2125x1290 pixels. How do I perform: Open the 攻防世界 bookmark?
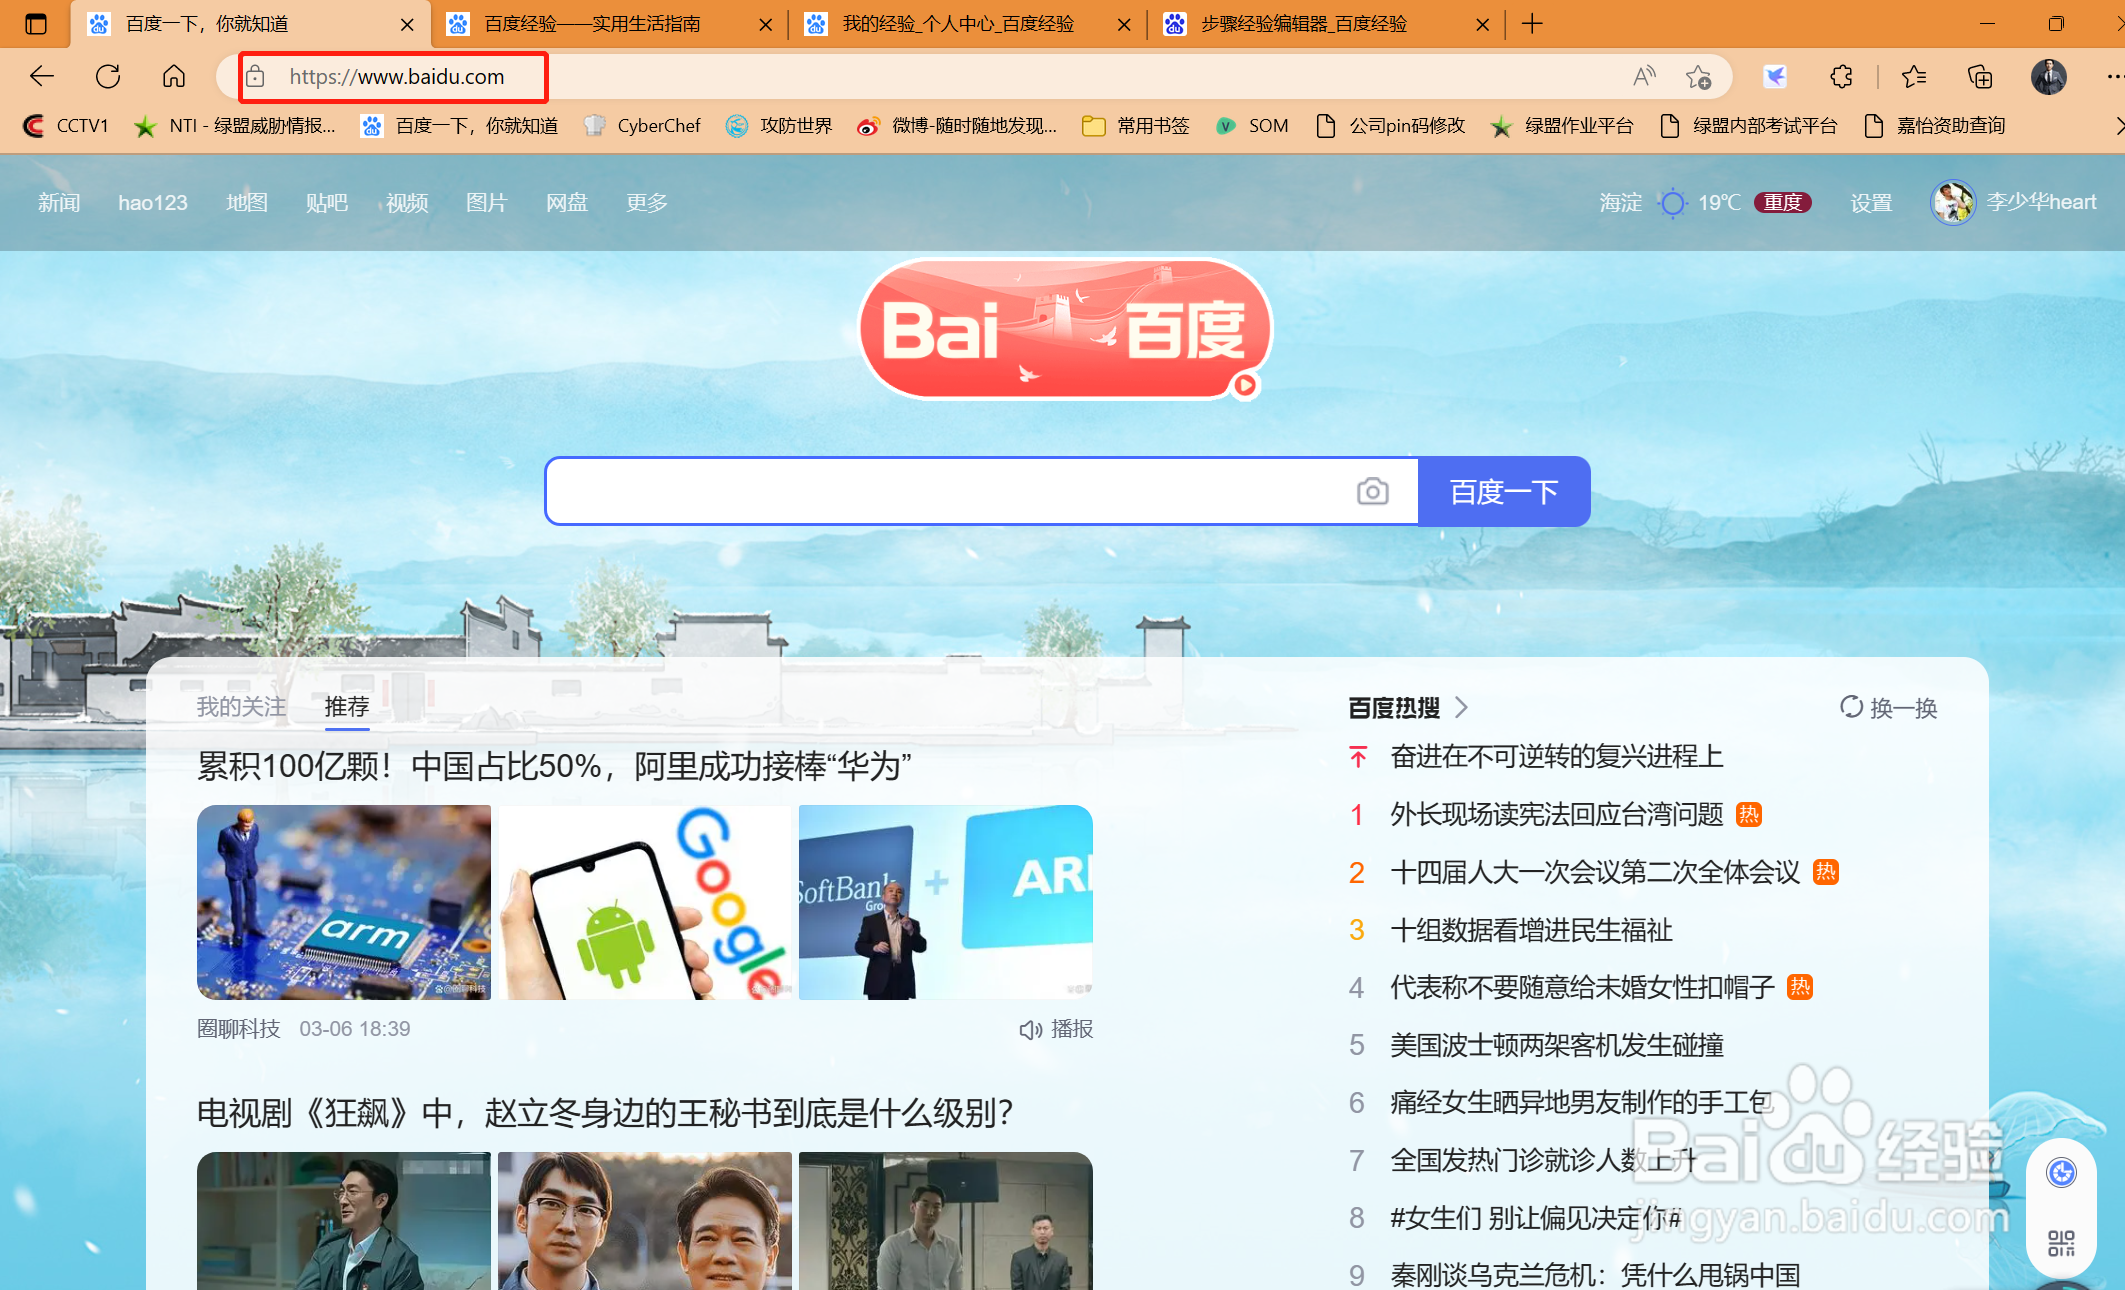pos(779,125)
